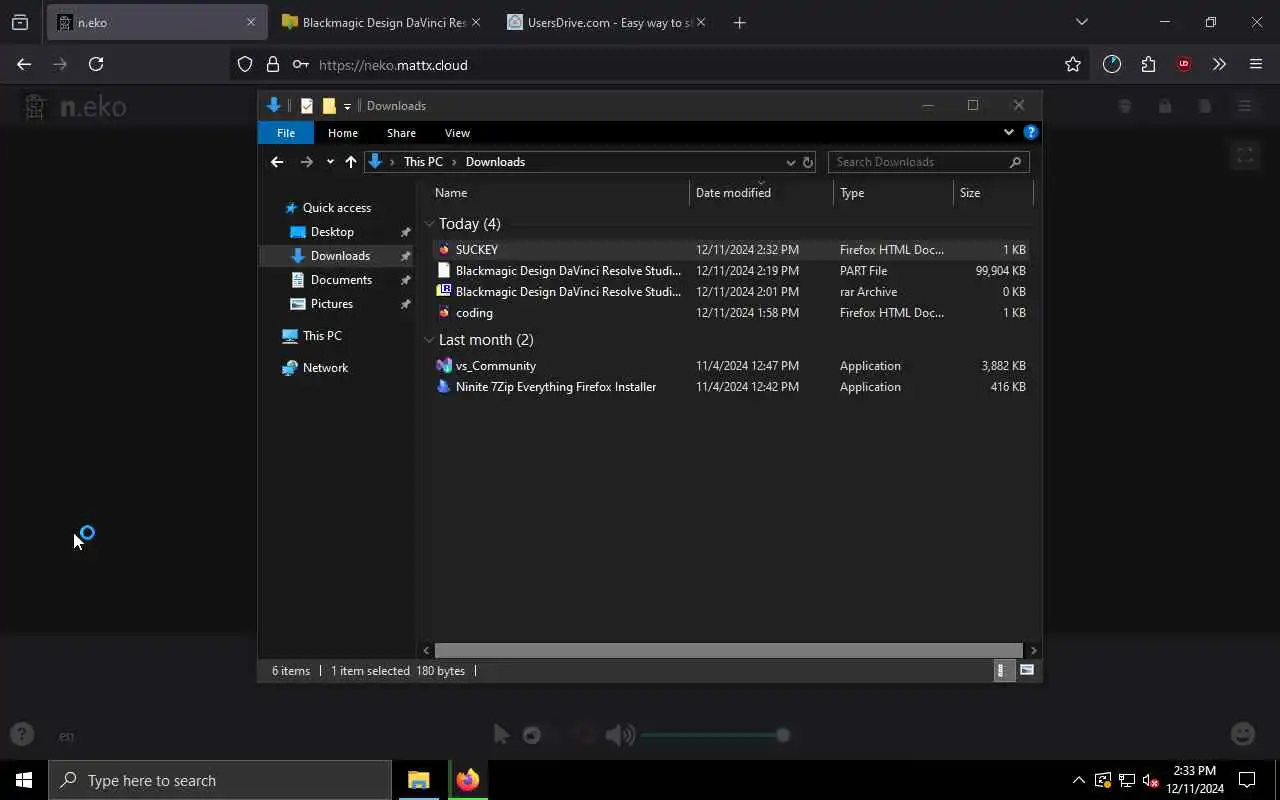1280x800 pixels.
Task: Switch to the UsersDrive.com browser tab
Action: pos(605,22)
